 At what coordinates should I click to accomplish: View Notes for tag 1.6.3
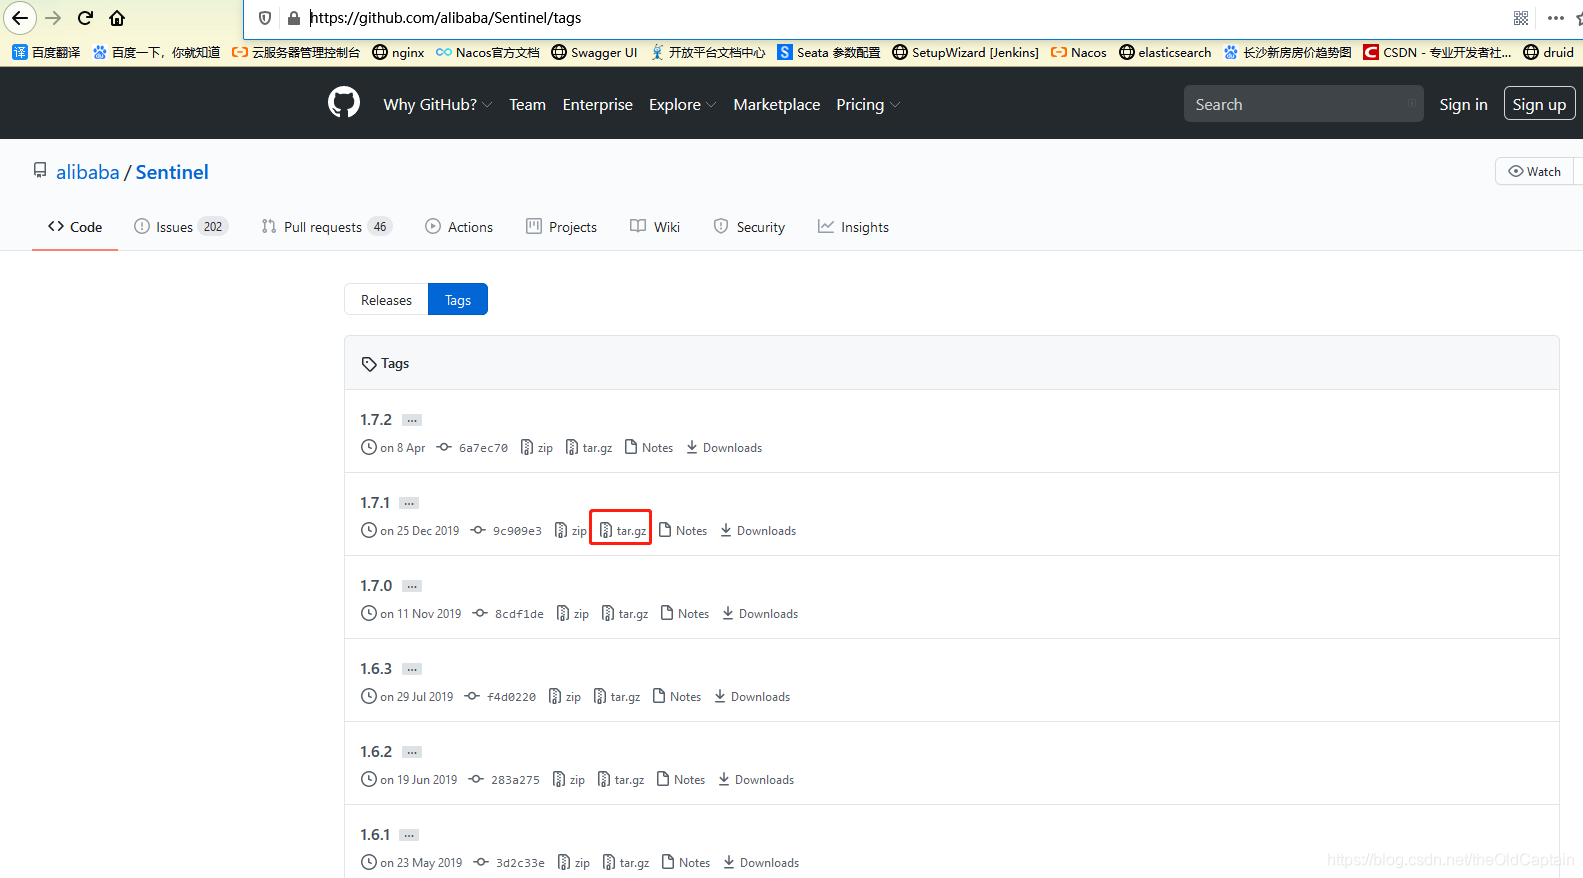point(677,697)
